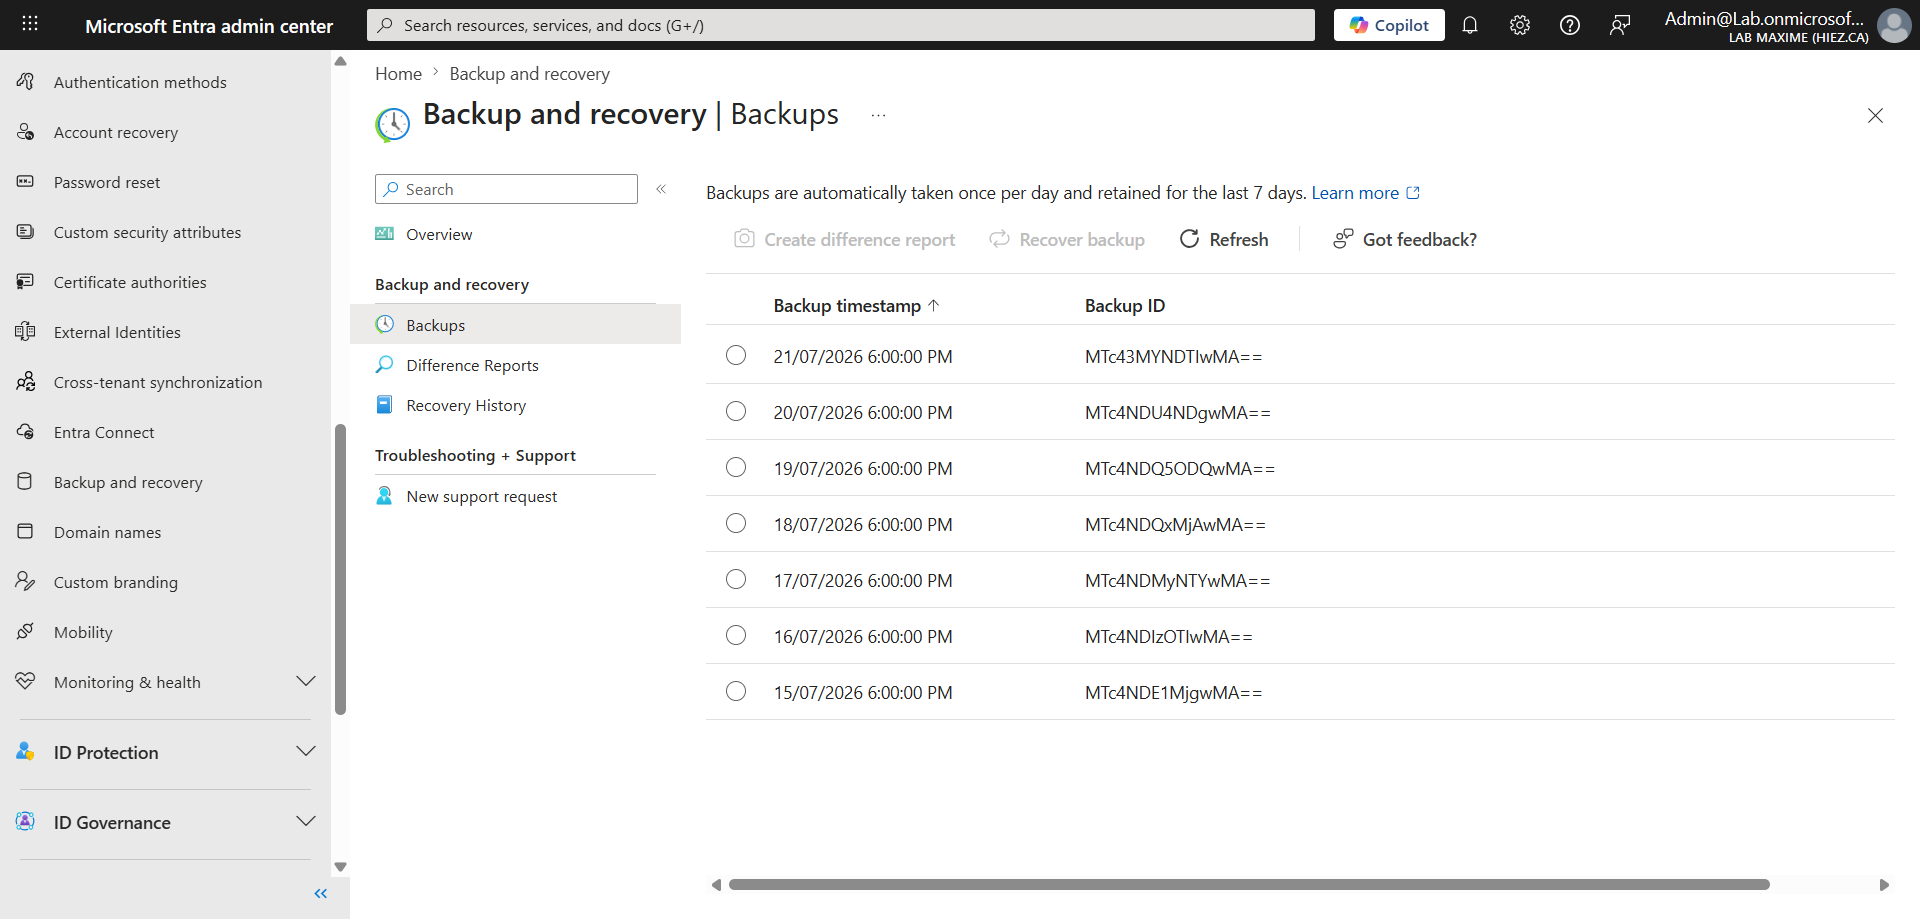Click the Domain names icon
Screen dimensions: 1920x919
[x=26, y=531]
